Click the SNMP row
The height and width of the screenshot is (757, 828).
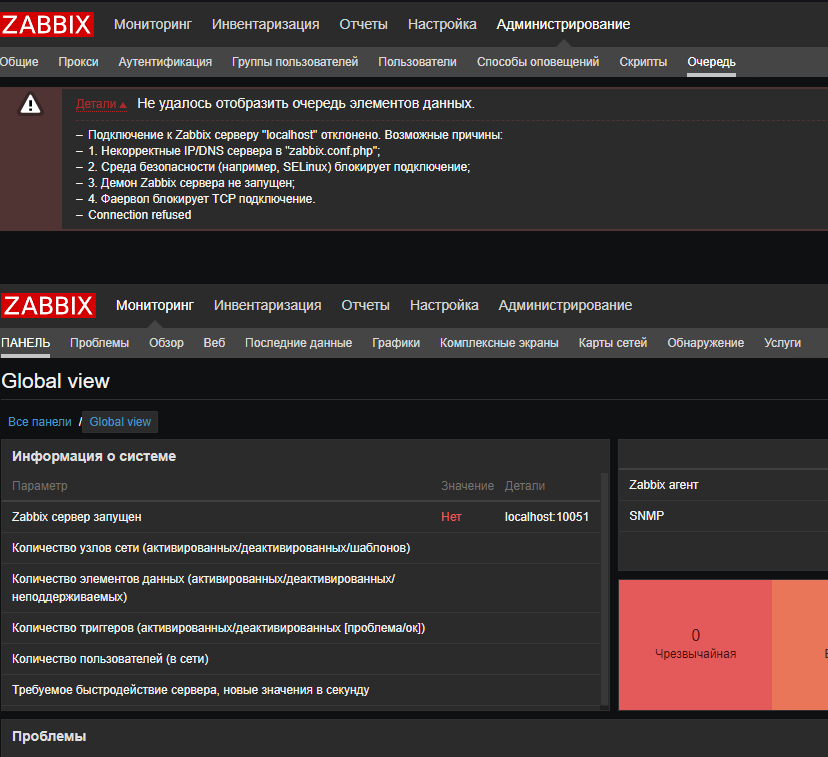pyautogui.click(x=723, y=516)
